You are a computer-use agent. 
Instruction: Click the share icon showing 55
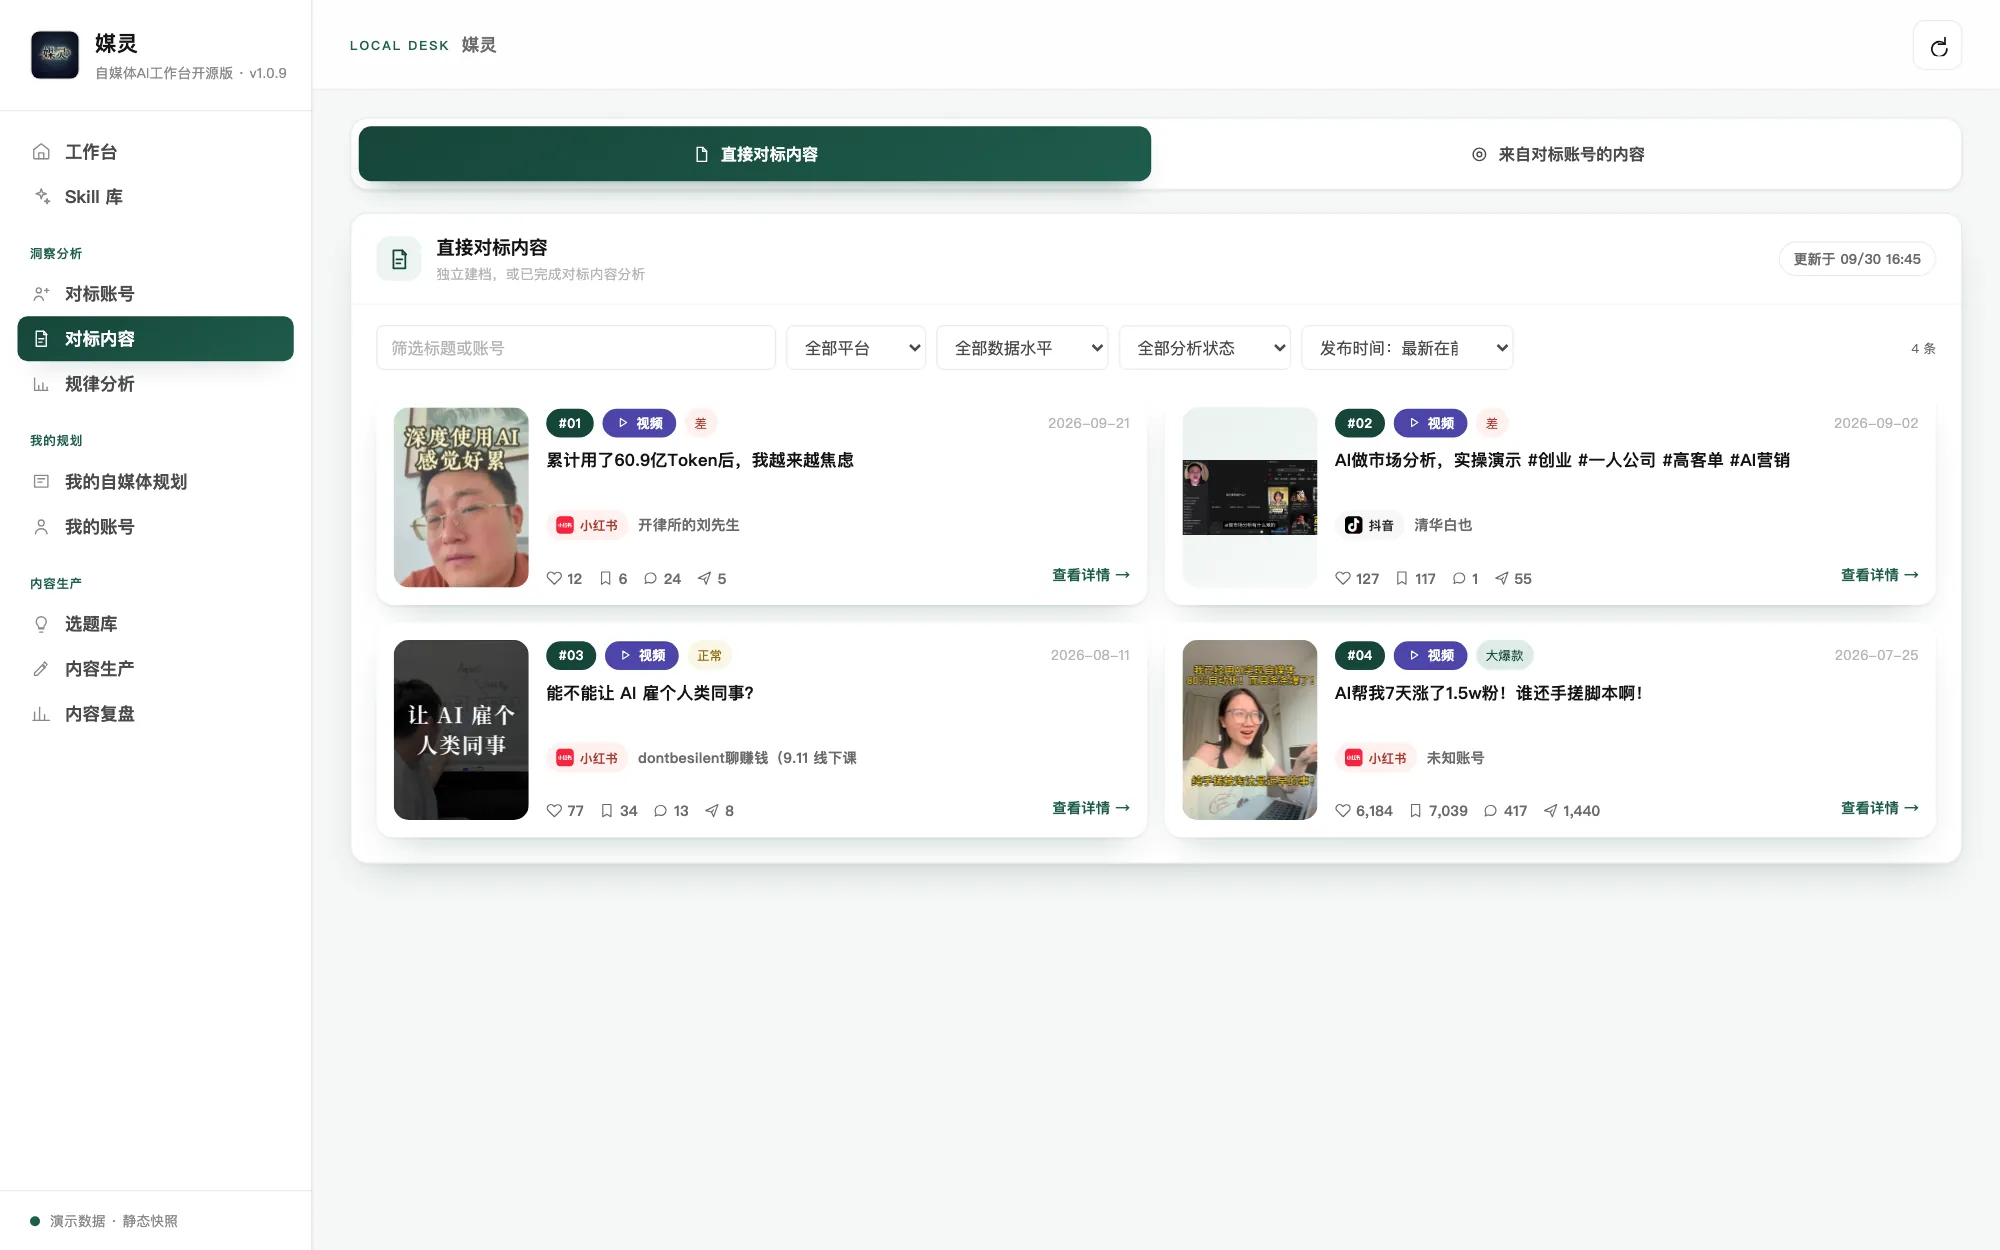1502,578
